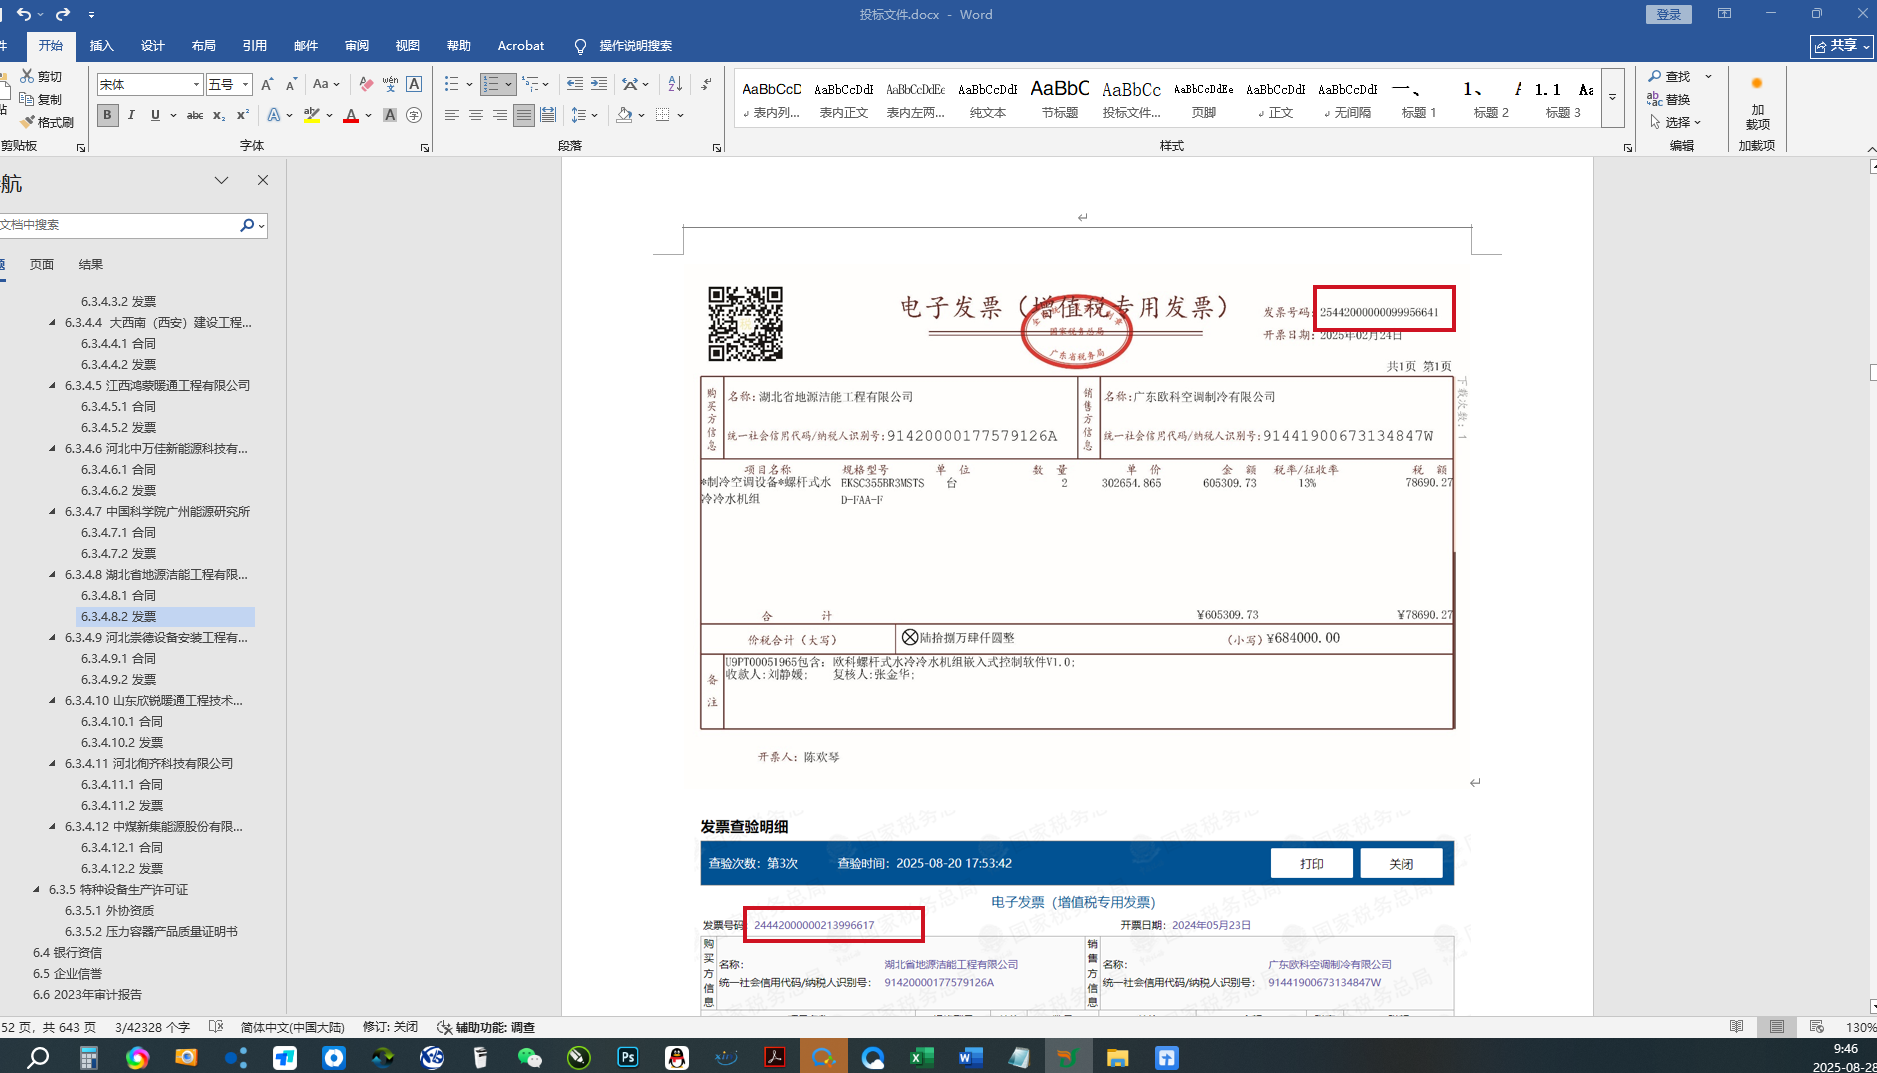Open the 审阅 (Review) ribbon tab

click(356, 45)
